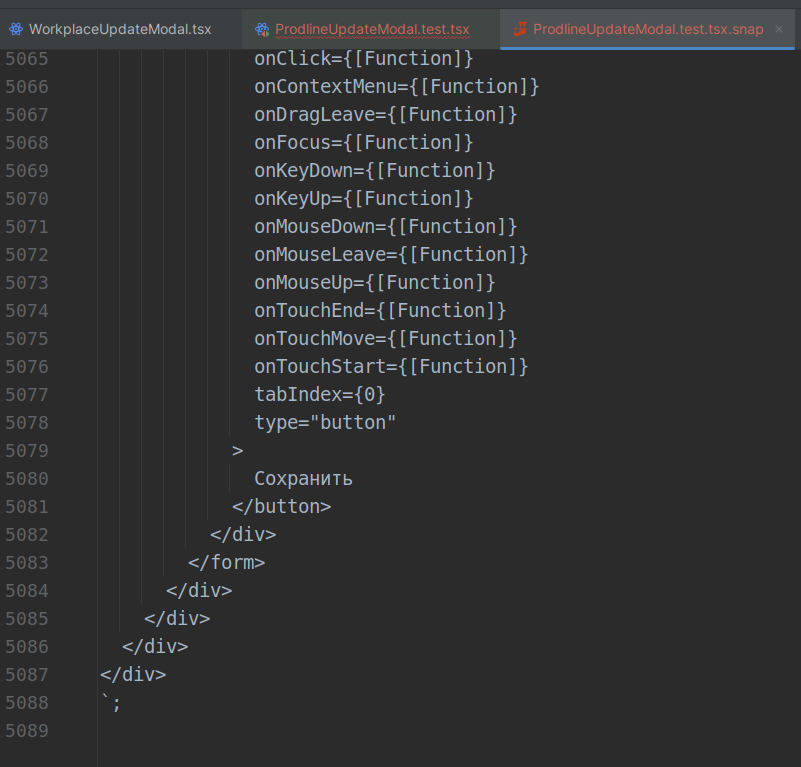Place cursor on onMouseDown={[Function]} line

[386, 227]
